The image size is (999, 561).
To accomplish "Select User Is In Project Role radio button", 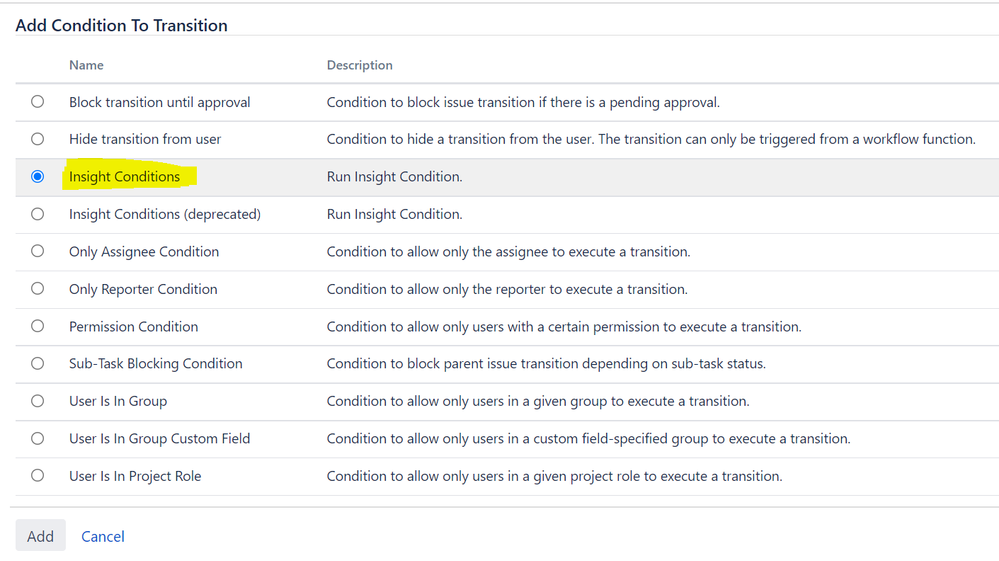I will (x=38, y=476).
